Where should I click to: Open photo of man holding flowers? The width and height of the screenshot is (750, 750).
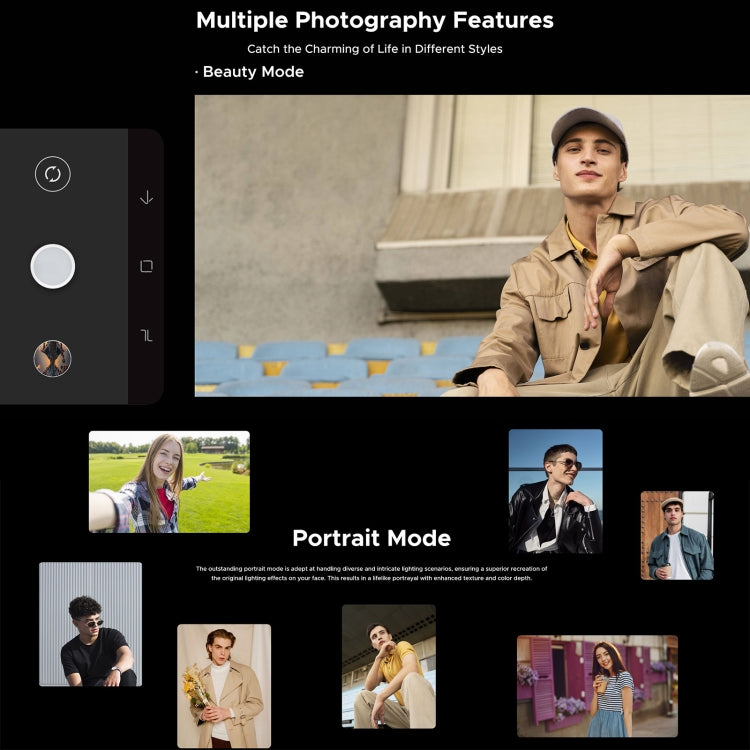[224, 686]
